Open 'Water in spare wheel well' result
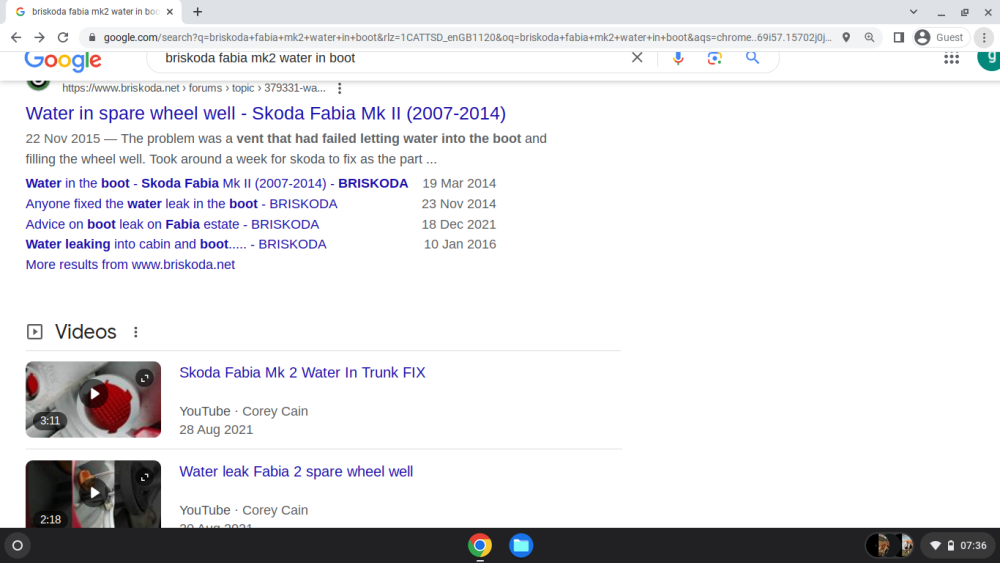Image resolution: width=1000 pixels, height=563 pixels. (265, 113)
